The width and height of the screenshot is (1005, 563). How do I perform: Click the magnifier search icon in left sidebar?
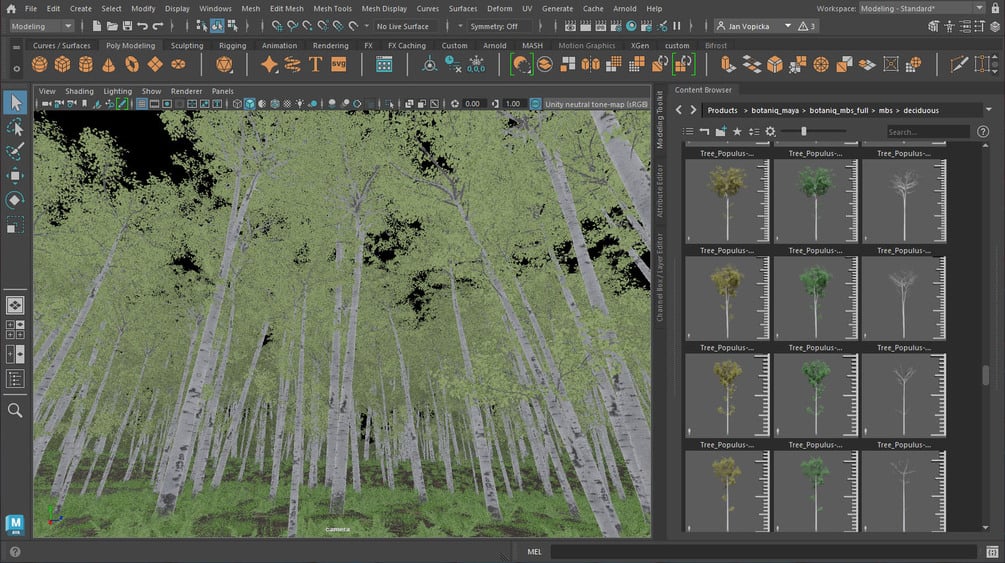coord(15,410)
